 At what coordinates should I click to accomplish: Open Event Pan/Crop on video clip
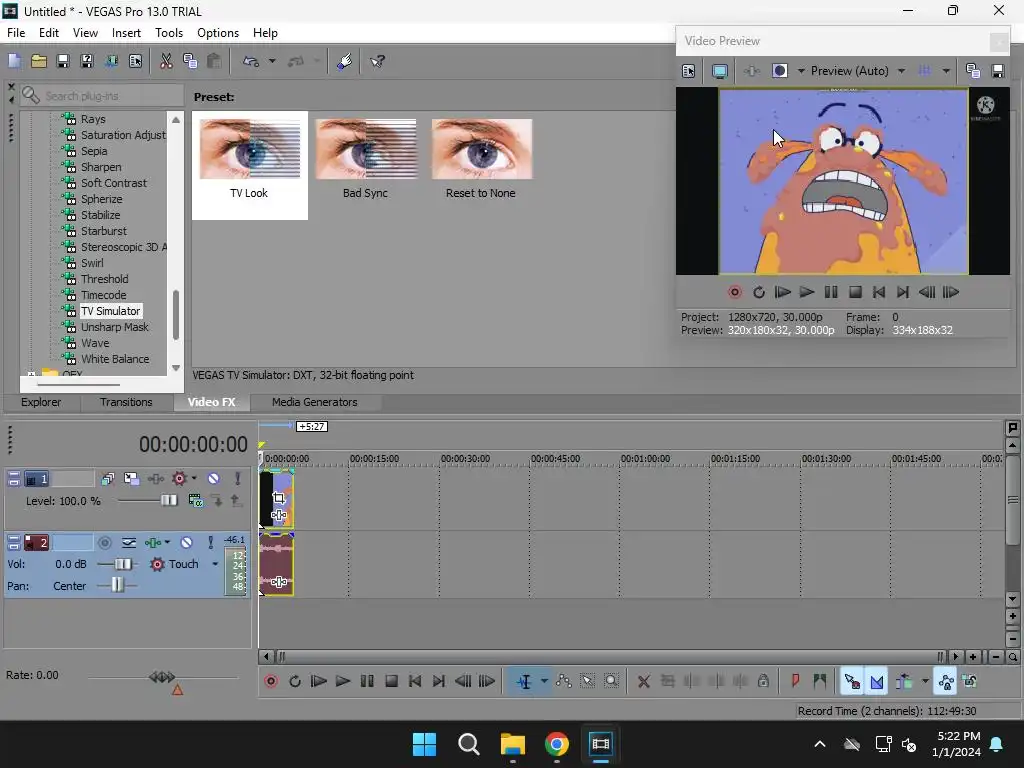[279, 498]
